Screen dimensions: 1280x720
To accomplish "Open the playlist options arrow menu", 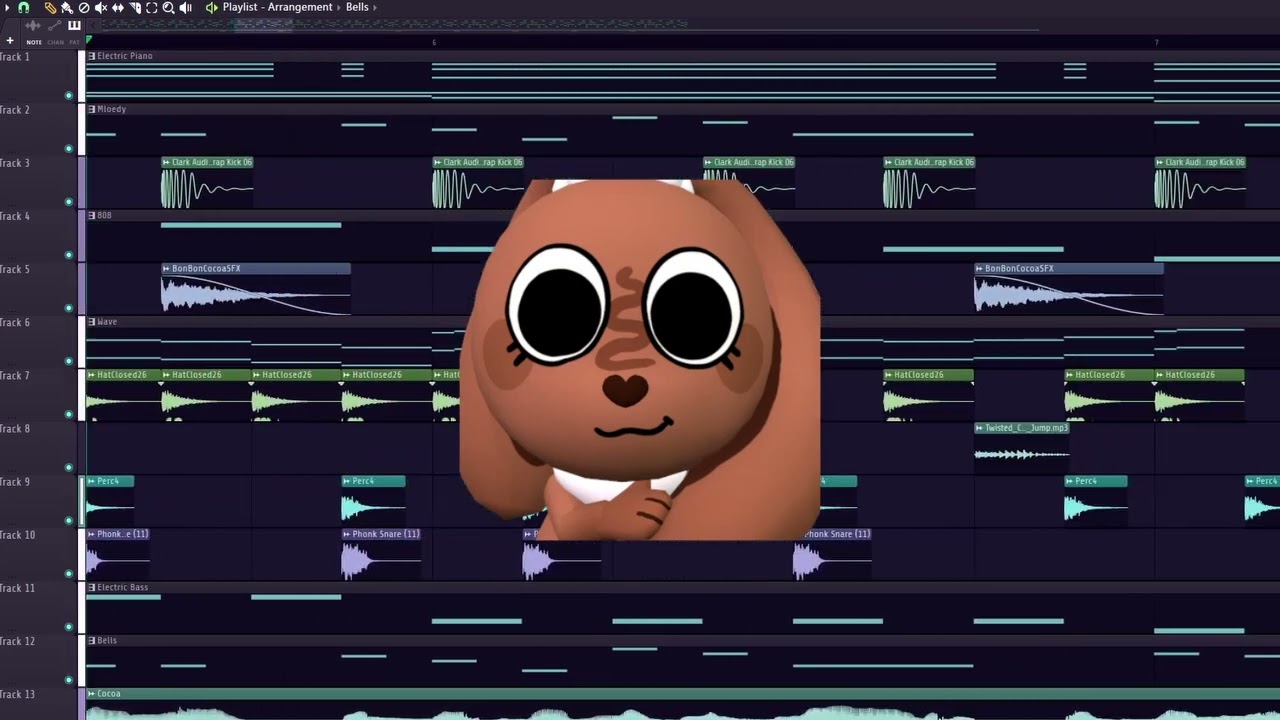I will pos(7,7).
